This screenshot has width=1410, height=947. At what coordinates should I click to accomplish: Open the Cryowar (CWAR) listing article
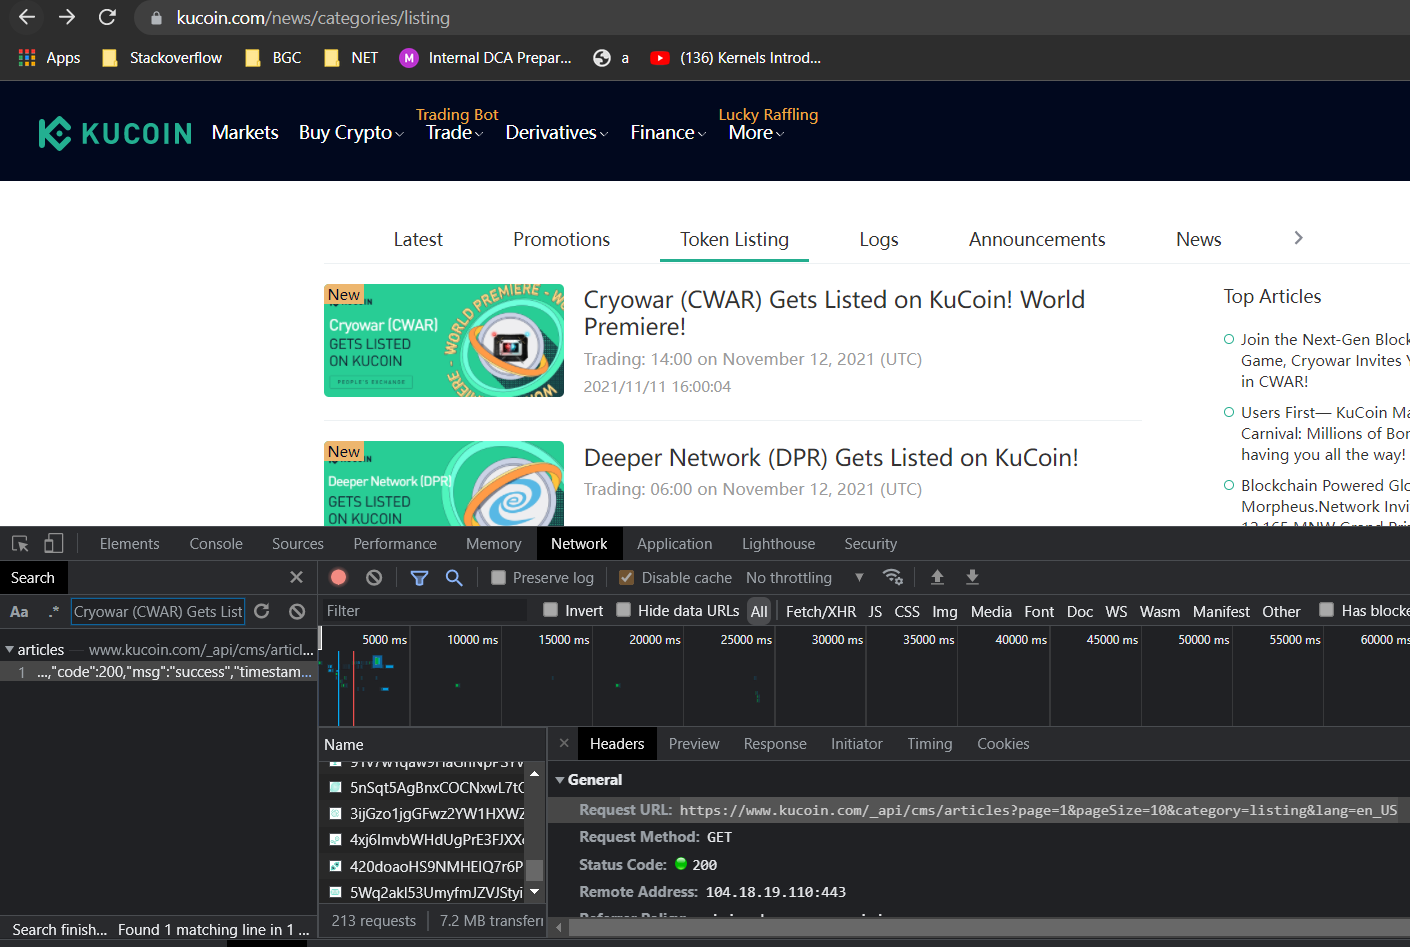pyautogui.click(x=834, y=313)
